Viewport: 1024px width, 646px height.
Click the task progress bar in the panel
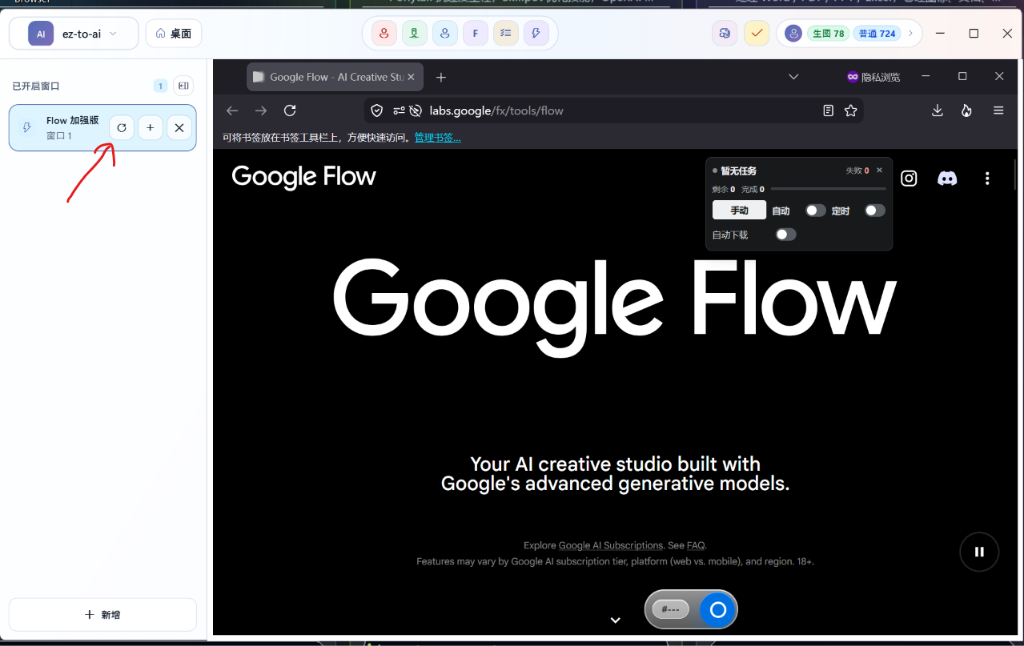coord(828,189)
